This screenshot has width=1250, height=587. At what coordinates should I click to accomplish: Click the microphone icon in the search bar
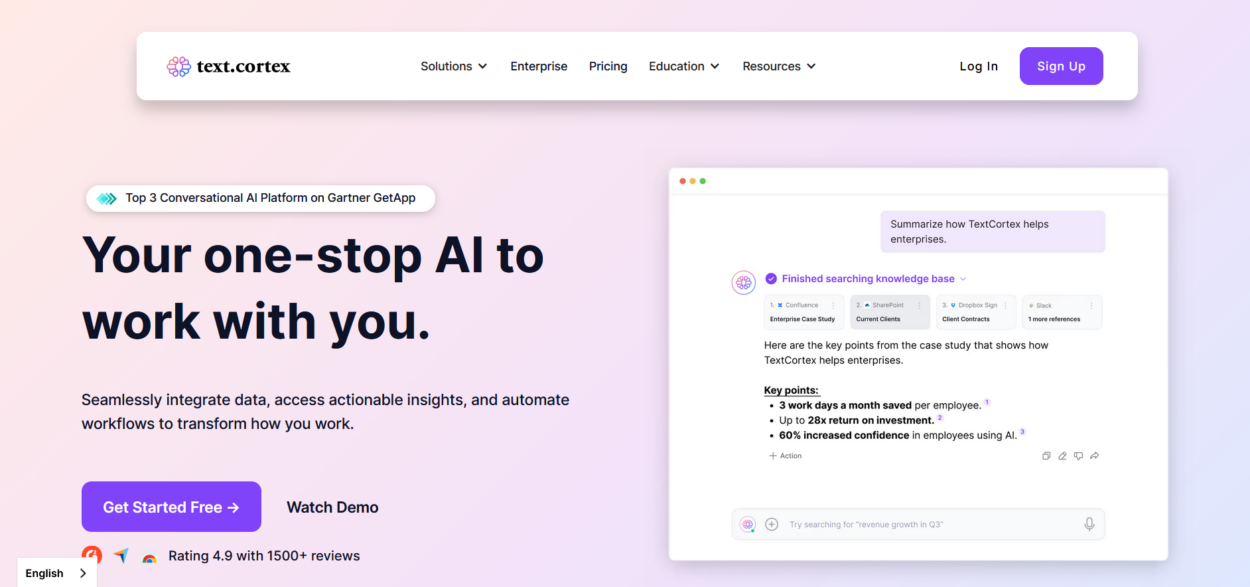[1088, 523]
